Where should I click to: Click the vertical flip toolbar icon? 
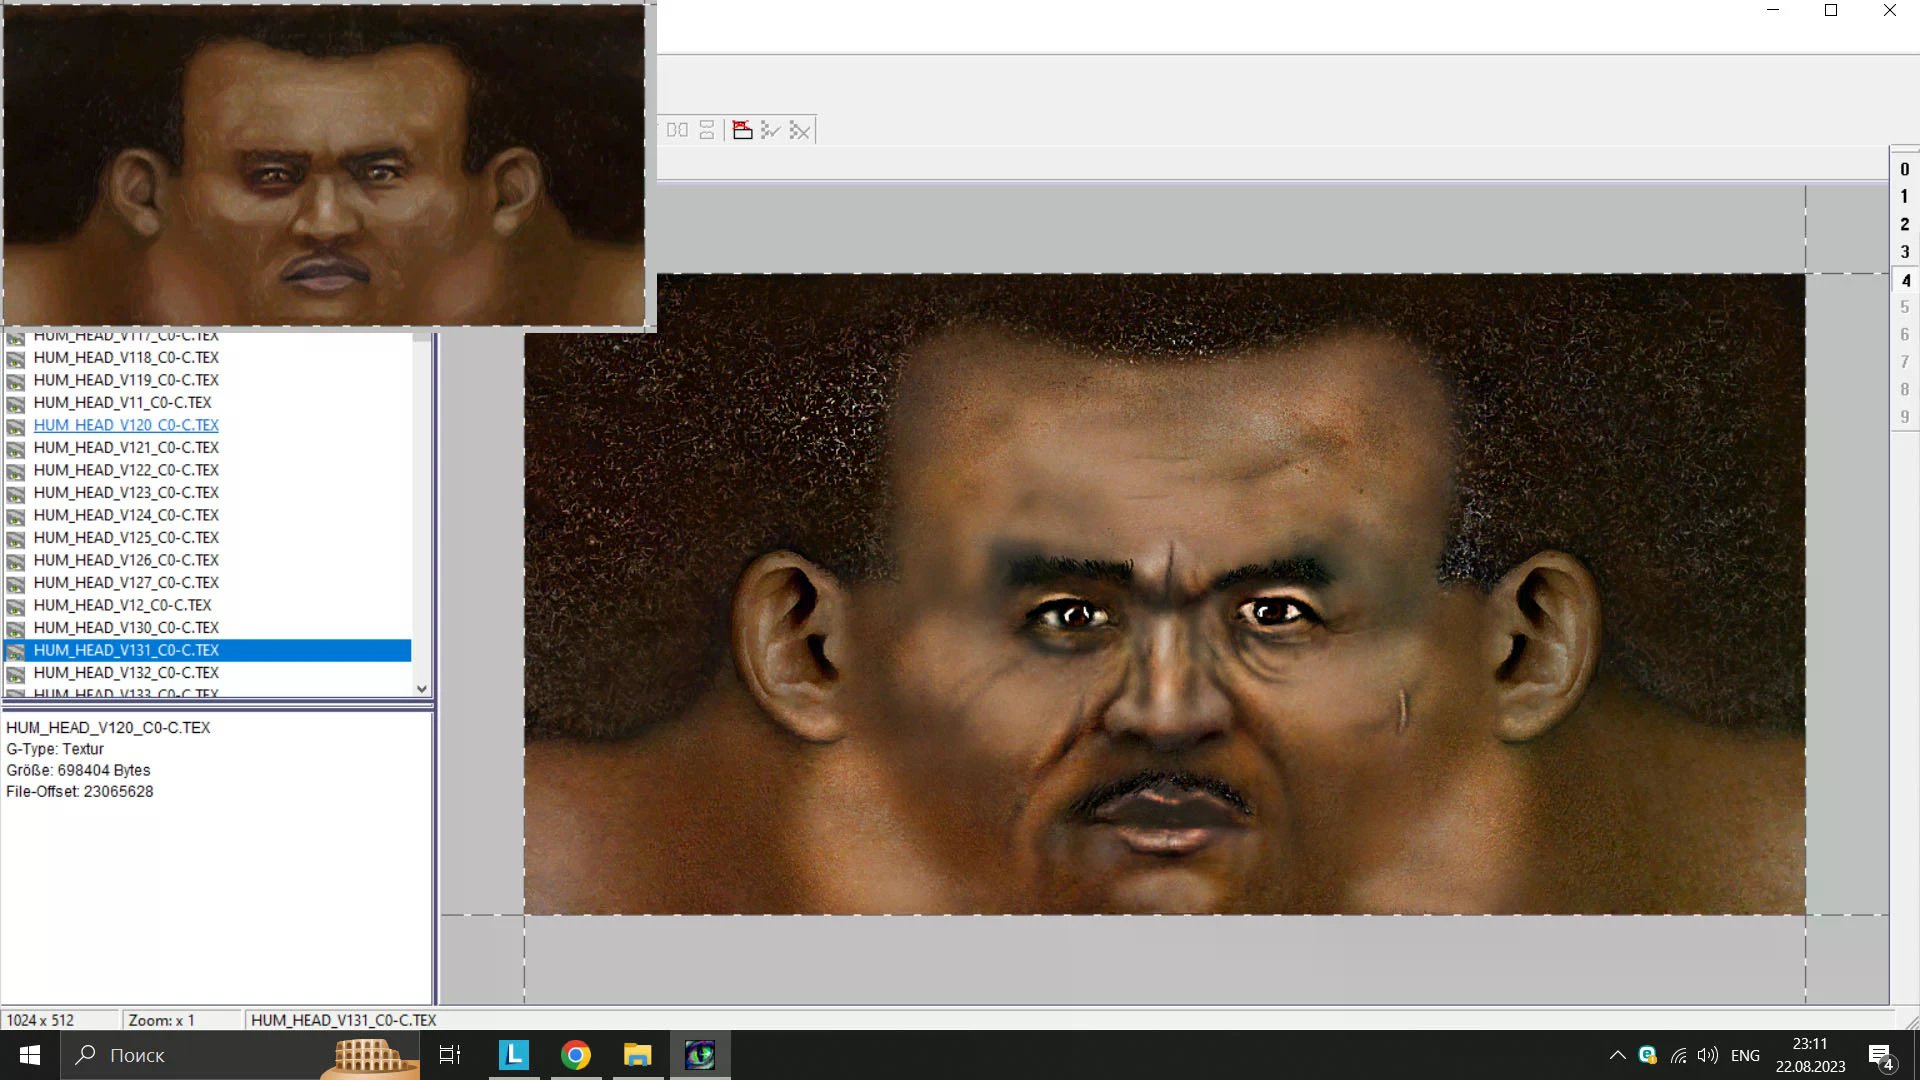pos(707,130)
